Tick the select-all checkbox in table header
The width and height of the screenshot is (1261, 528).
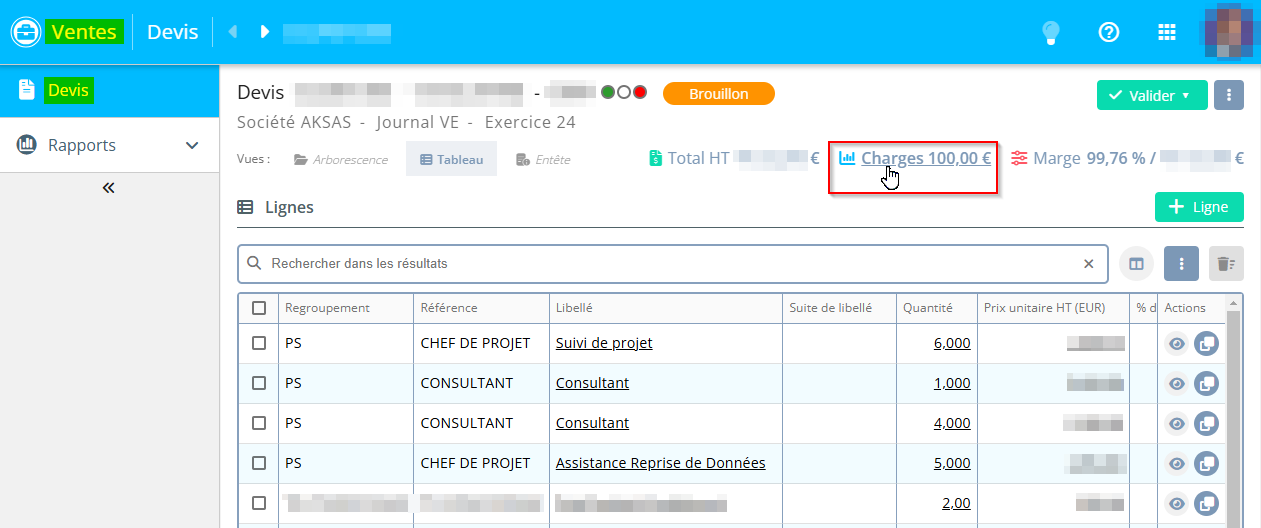tap(259, 308)
